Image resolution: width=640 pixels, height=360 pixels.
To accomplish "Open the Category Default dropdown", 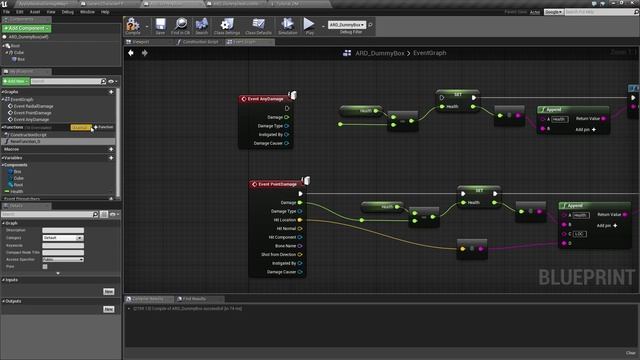I will pyautogui.click(x=63, y=238).
